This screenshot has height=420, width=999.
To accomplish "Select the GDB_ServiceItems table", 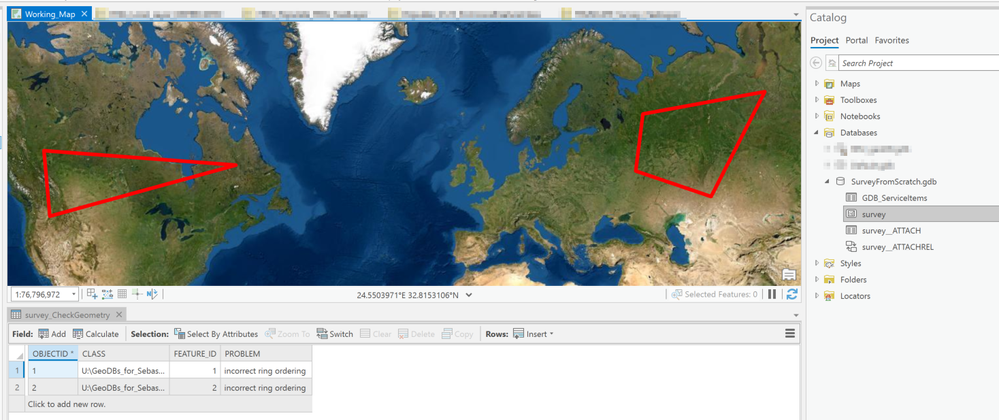I will (x=894, y=198).
